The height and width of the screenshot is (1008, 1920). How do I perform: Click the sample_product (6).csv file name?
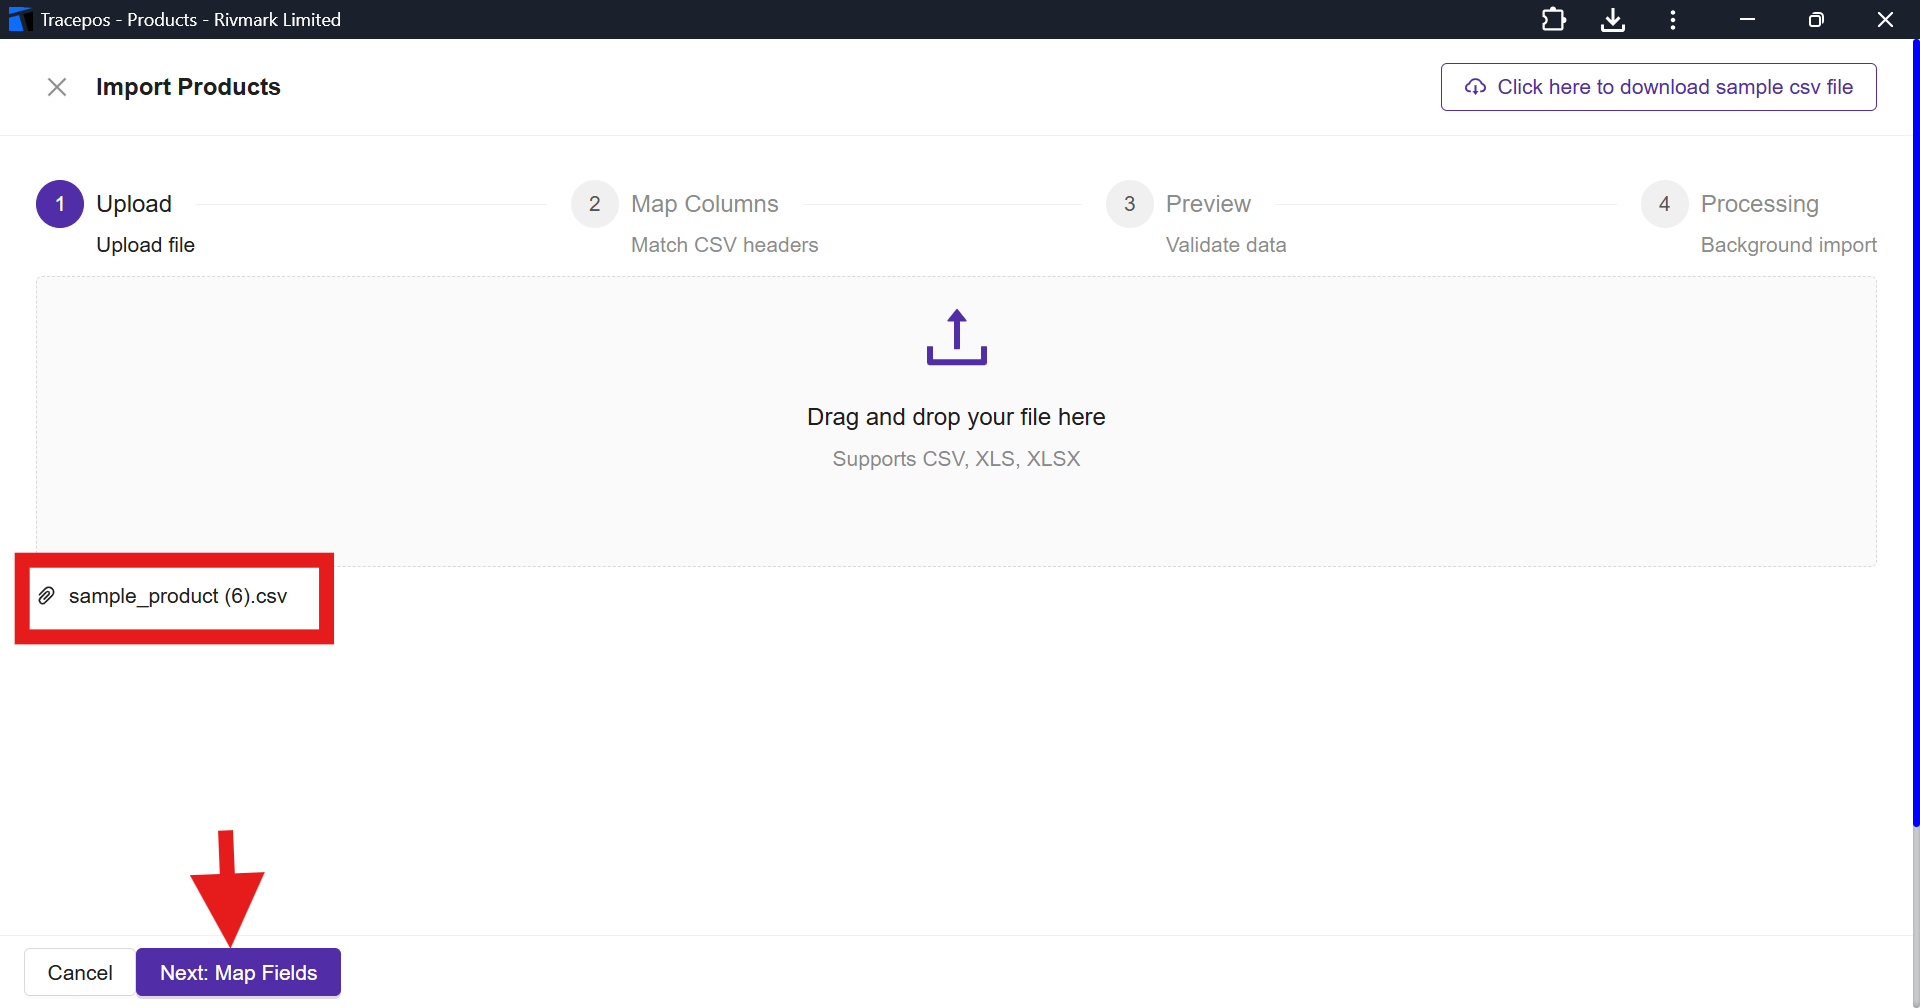tap(178, 596)
